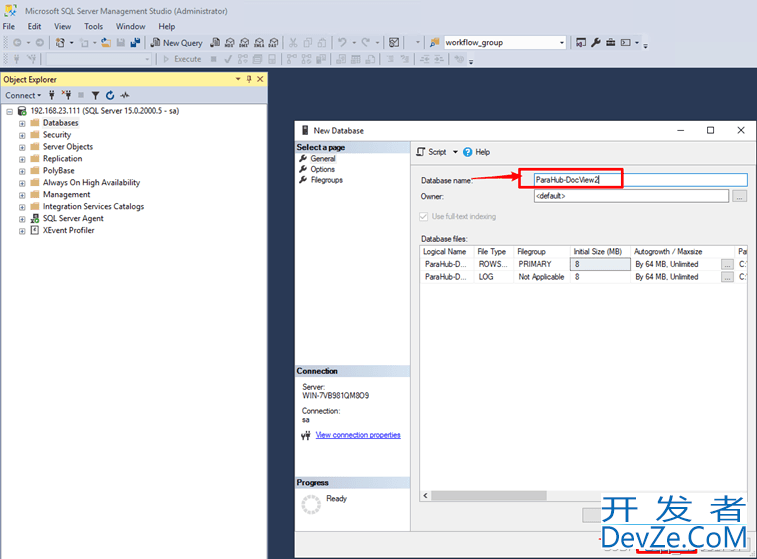Open the File menu
757x559 pixels.
coord(9,27)
